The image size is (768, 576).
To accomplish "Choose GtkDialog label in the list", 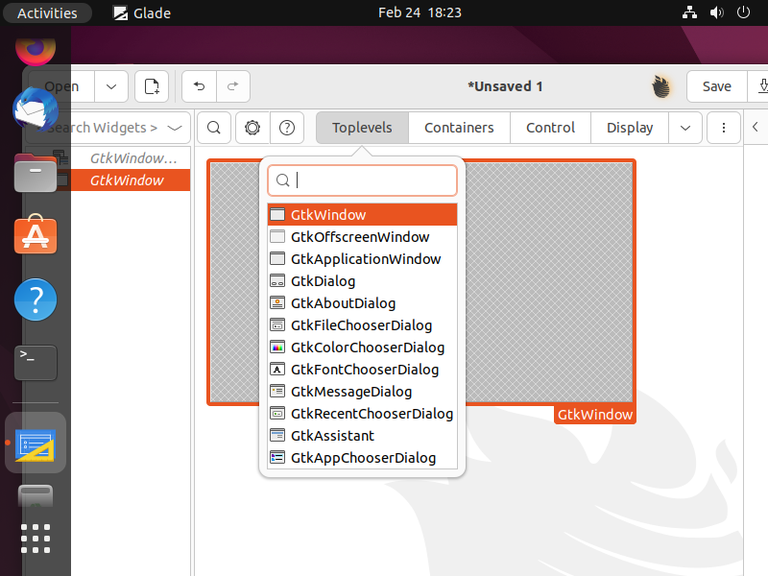I will 323,281.
